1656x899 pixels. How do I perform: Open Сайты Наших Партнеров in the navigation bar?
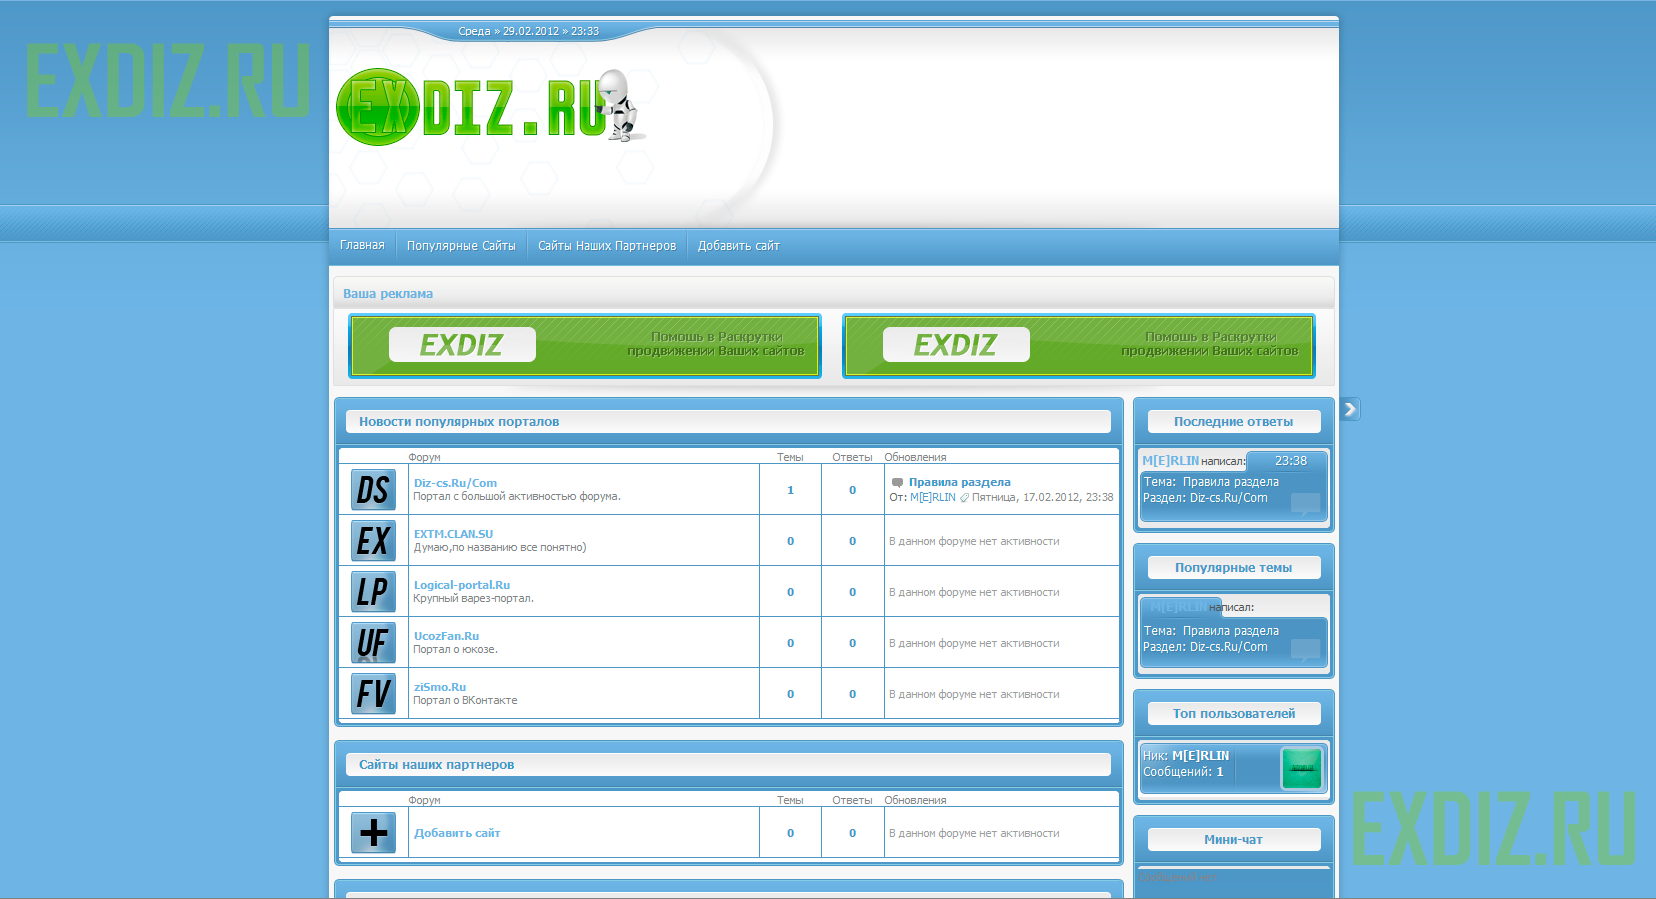607,246
